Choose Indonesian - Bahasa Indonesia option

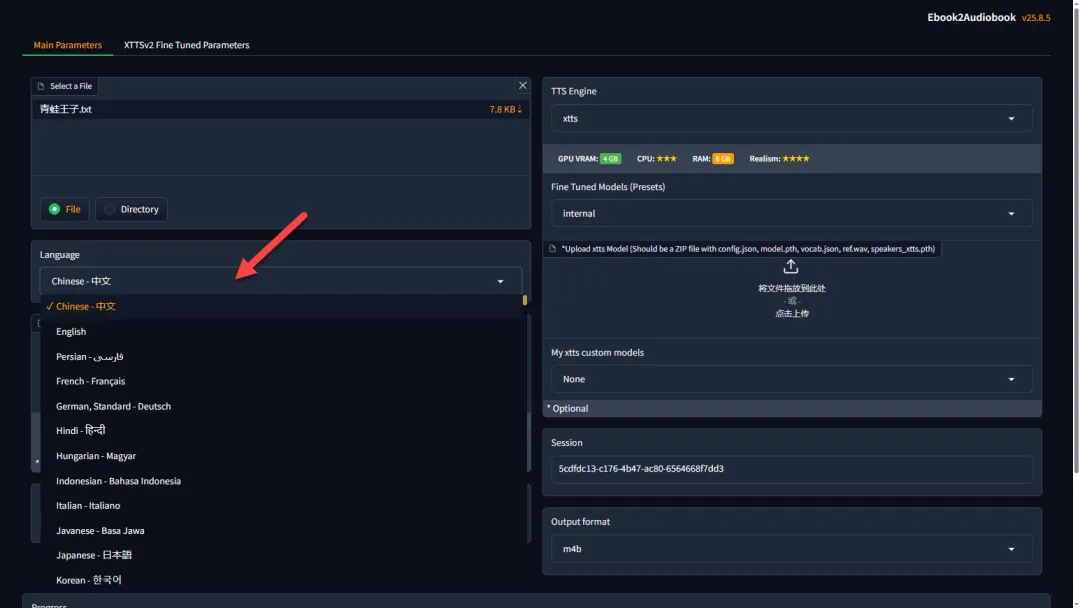(282, 481)
